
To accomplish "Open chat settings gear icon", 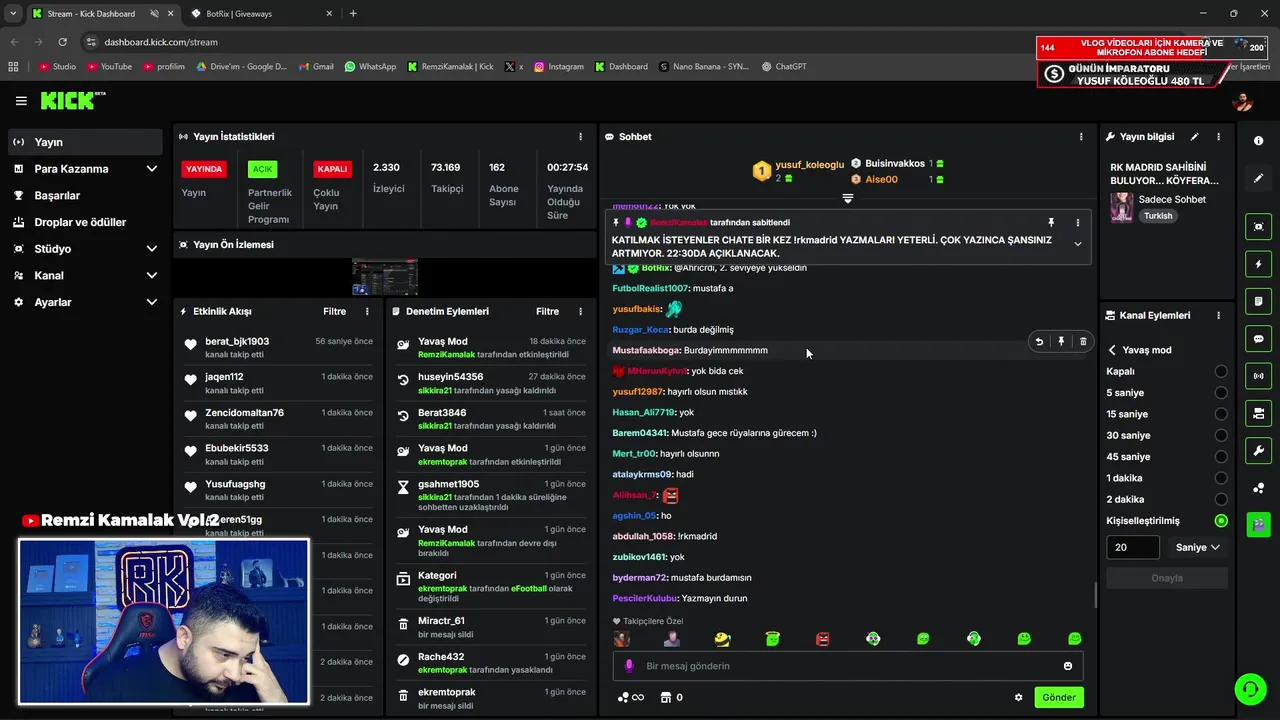I will pos(1019,697).
